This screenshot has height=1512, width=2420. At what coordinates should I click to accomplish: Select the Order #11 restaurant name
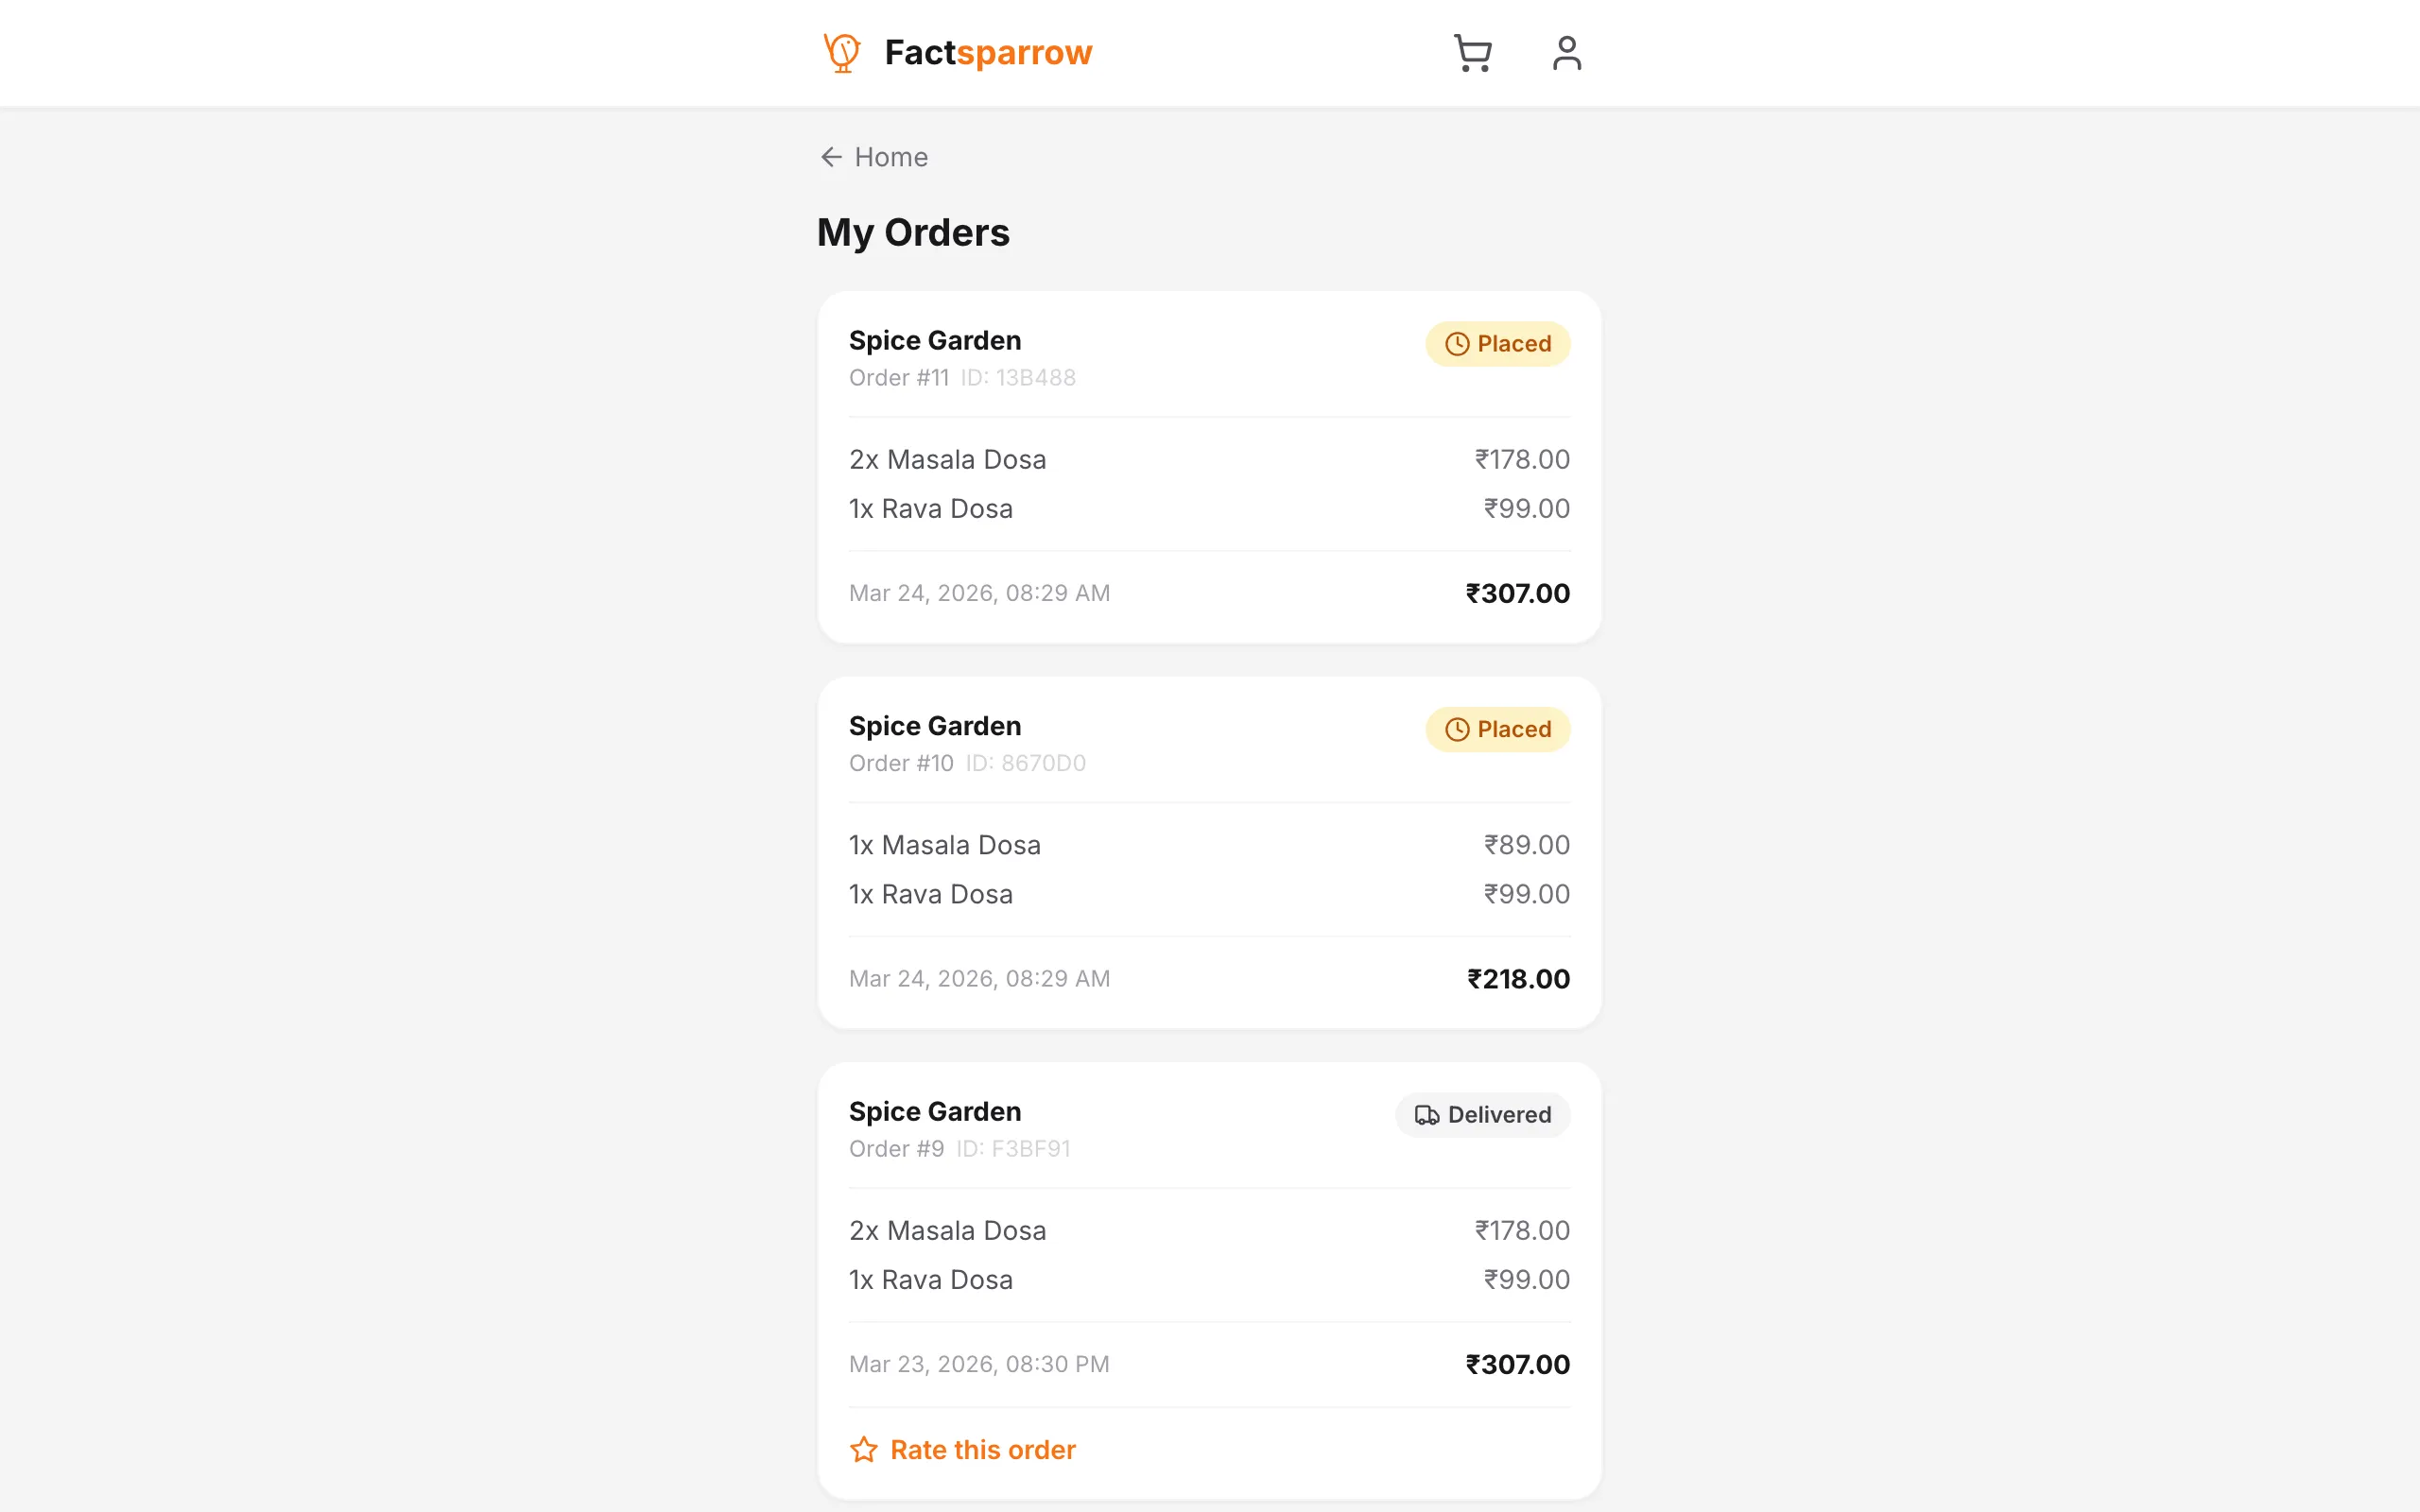coord(935,341)
